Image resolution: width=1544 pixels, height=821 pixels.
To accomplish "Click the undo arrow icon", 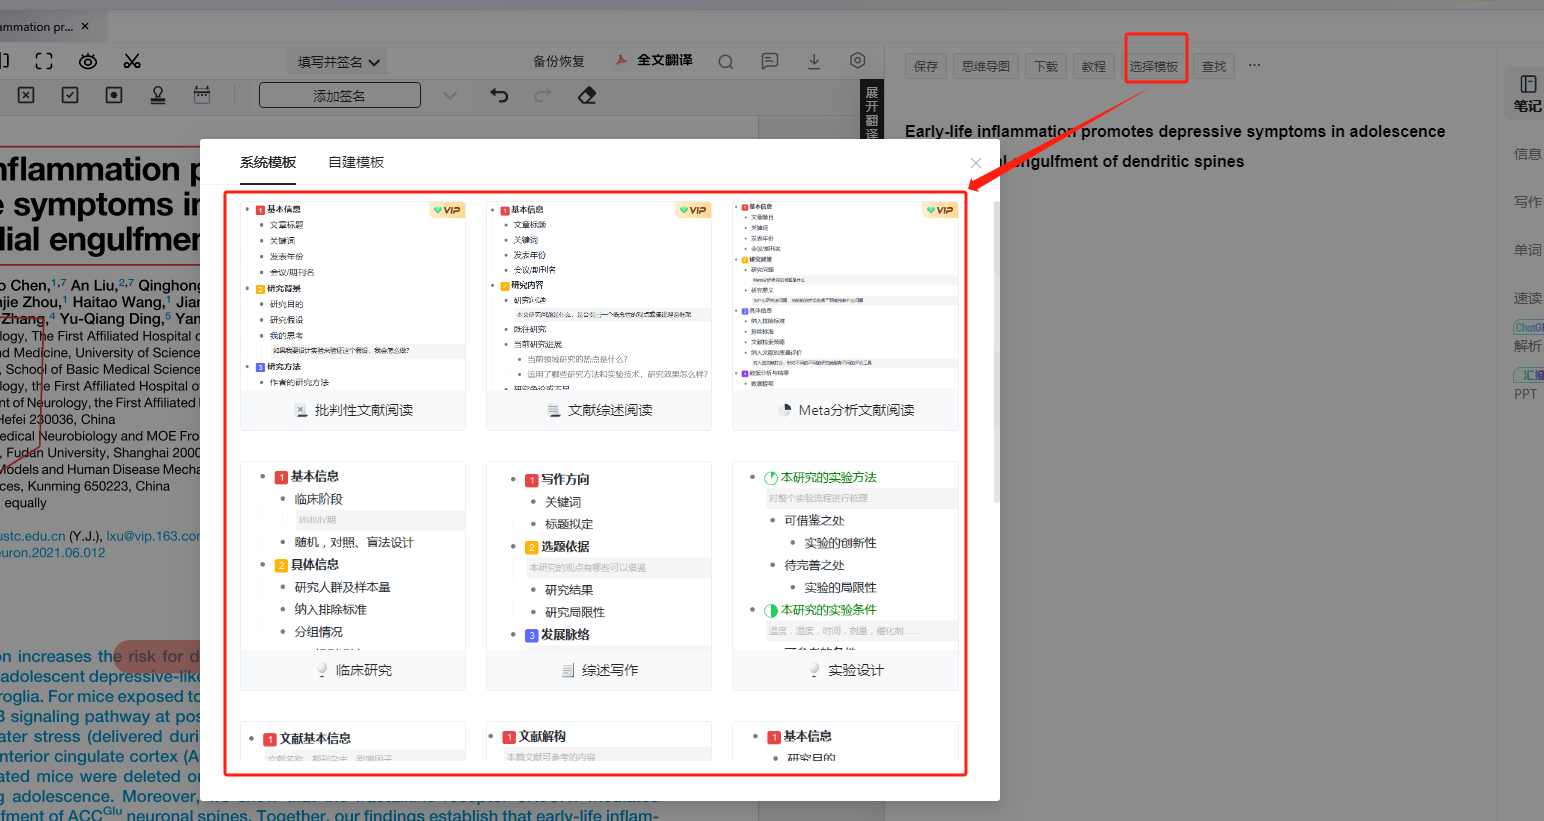I will coord(499,95).
